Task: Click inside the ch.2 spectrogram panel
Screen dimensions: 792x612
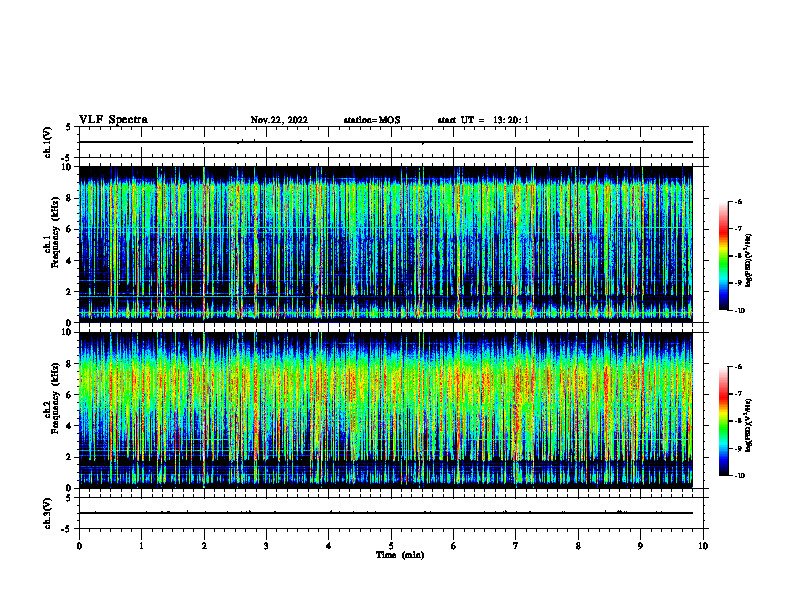Action: click(386, 410)
